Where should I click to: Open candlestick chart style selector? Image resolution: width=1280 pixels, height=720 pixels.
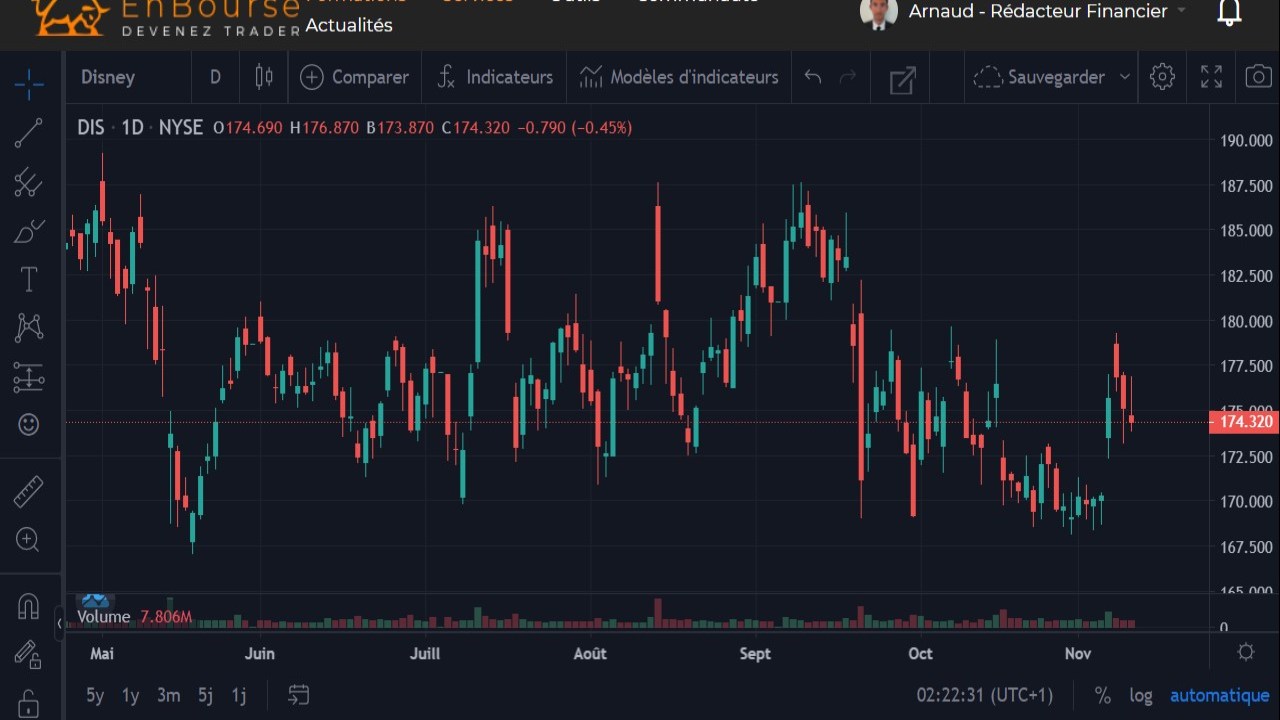[x=264, y=77]
